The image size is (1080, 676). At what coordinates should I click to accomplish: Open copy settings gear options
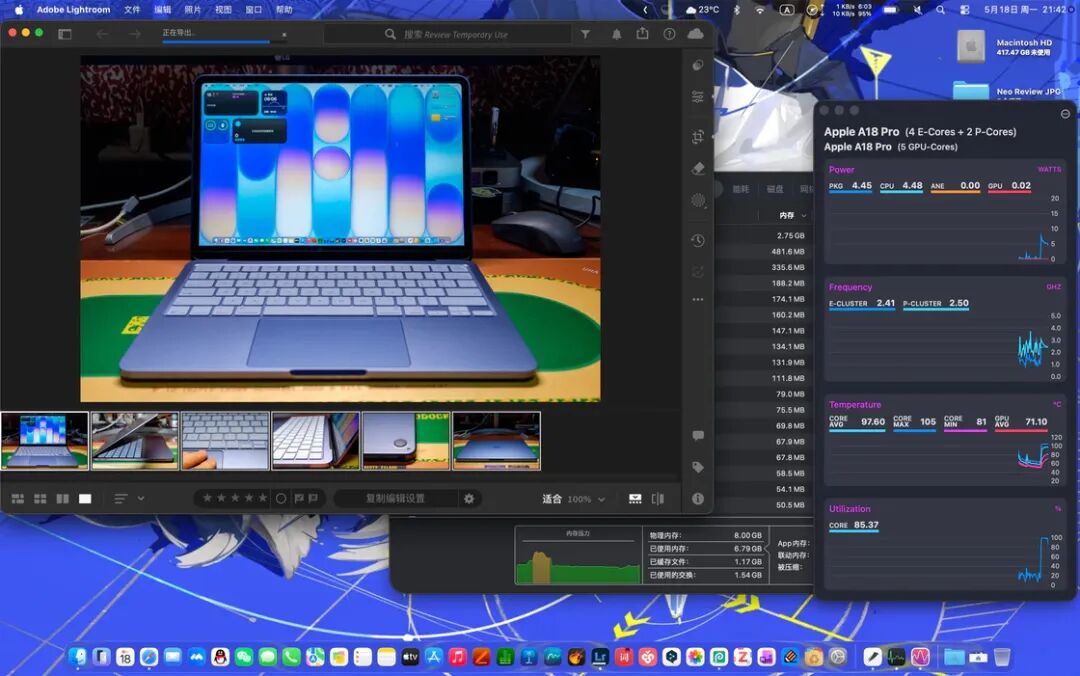(x=469, y=498)
